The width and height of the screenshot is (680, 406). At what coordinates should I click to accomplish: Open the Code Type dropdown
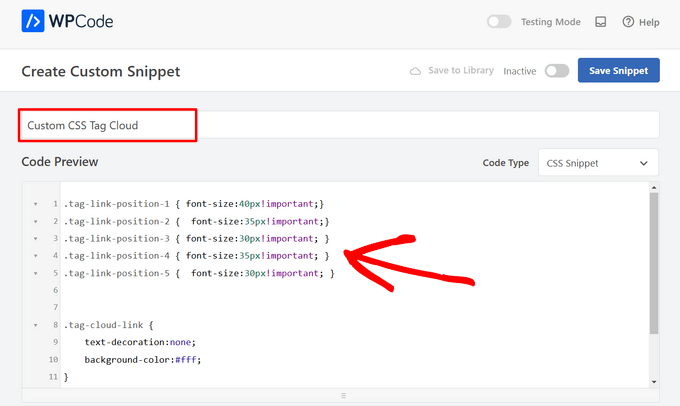tap(598, 163)
